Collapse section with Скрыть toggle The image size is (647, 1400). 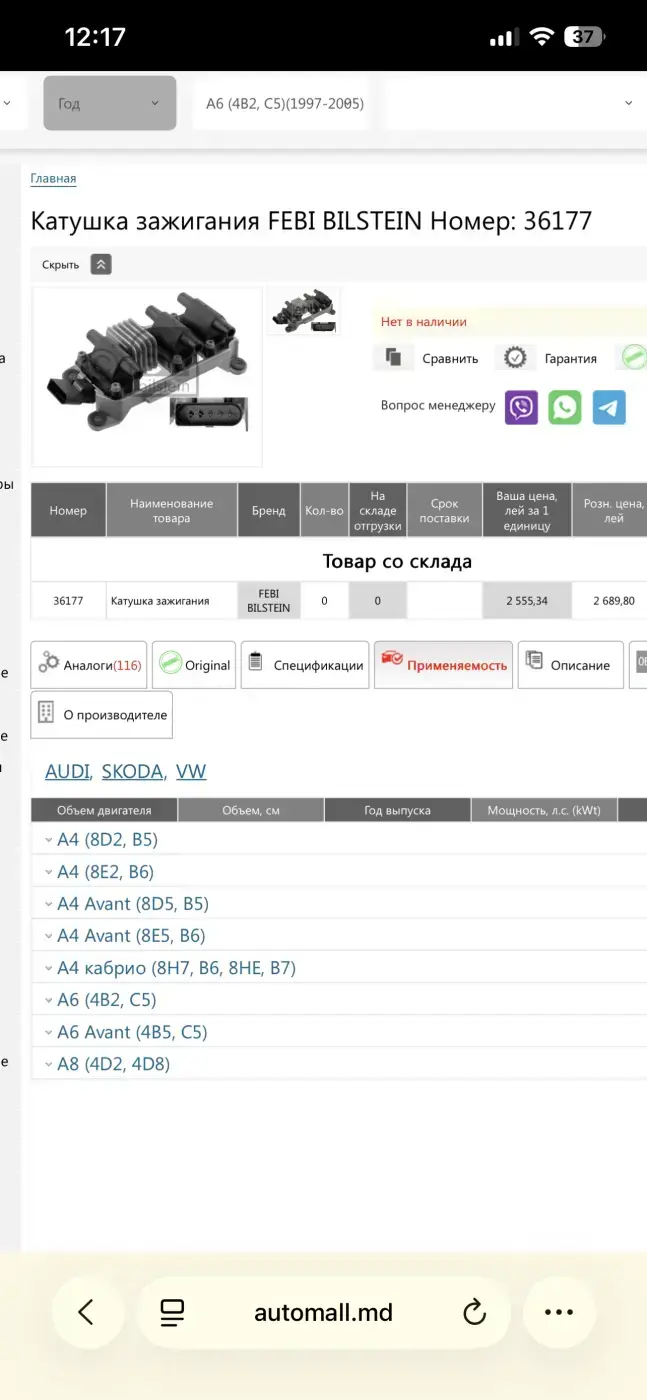point(100,265)
